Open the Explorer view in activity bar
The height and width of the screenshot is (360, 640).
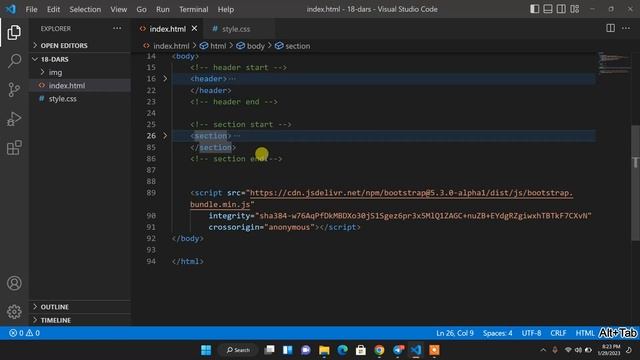coord(14,32)
